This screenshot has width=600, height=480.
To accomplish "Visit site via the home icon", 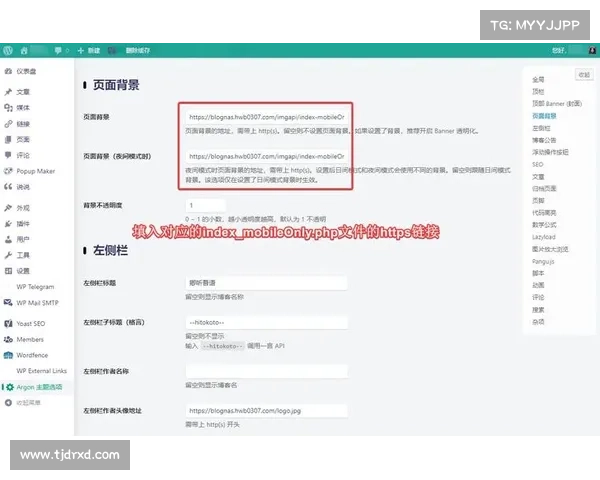I will pos(24,51).
